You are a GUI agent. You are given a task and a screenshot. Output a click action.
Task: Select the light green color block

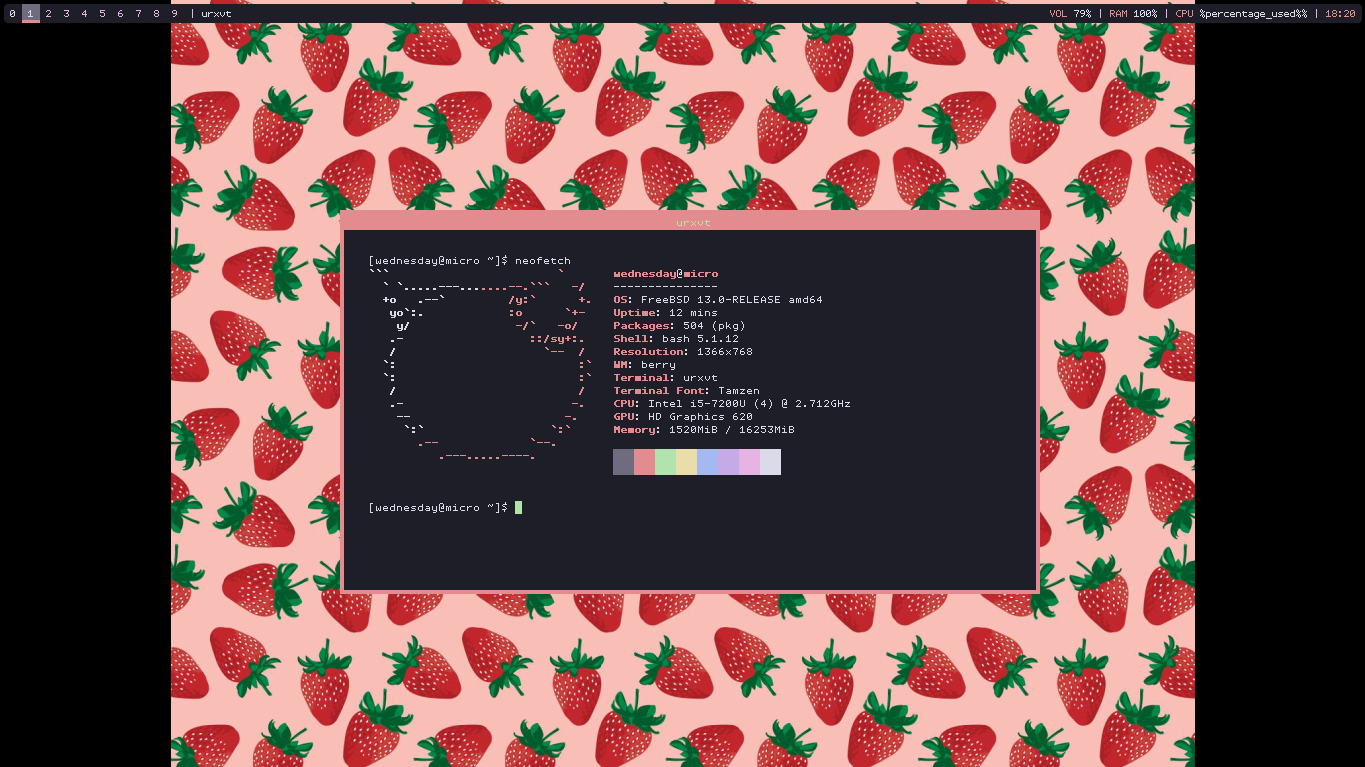(x=665, y=462)
